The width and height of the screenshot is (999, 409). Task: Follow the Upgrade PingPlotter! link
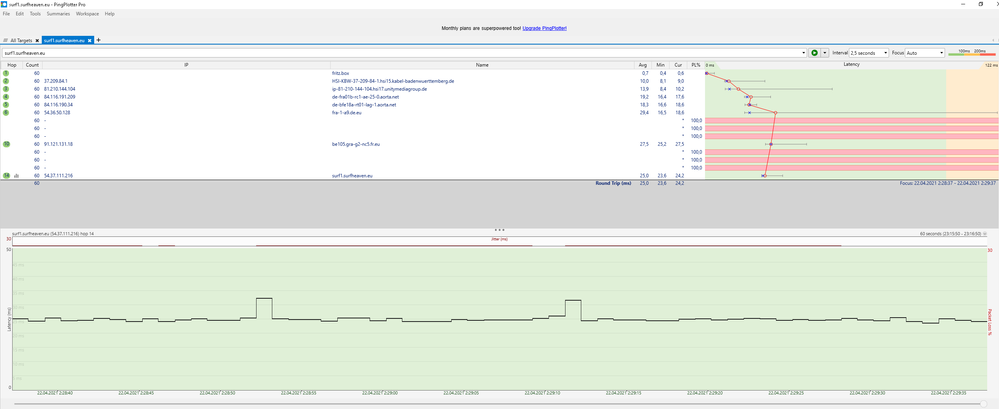tap(545, 29)
